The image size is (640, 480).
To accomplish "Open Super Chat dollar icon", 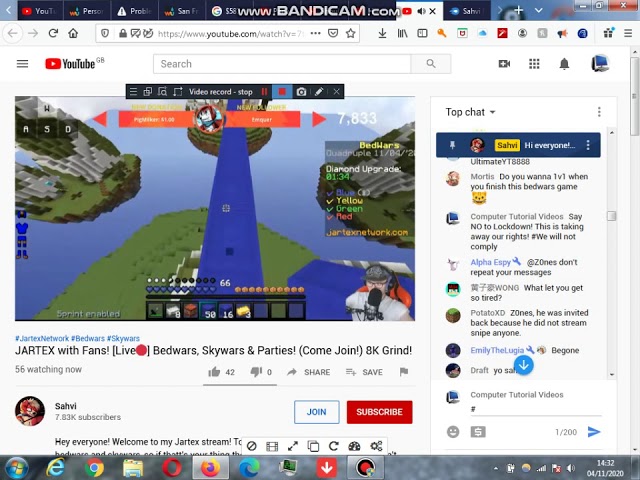I will click(x=478, y=432).
